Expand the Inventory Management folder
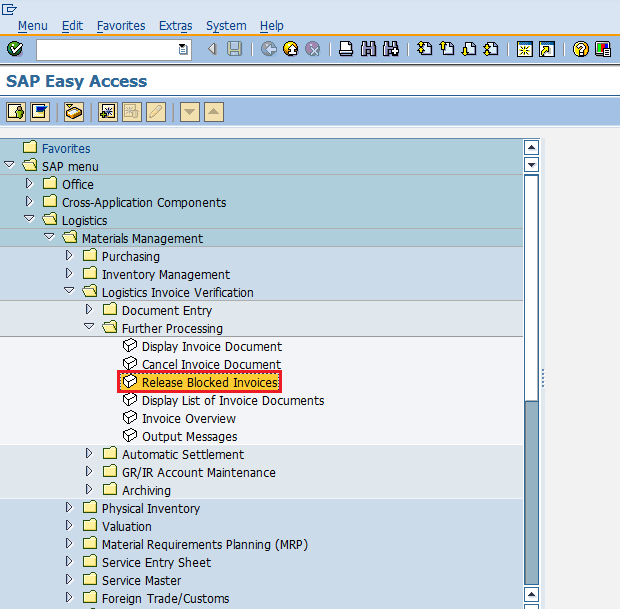 (69, 274)
